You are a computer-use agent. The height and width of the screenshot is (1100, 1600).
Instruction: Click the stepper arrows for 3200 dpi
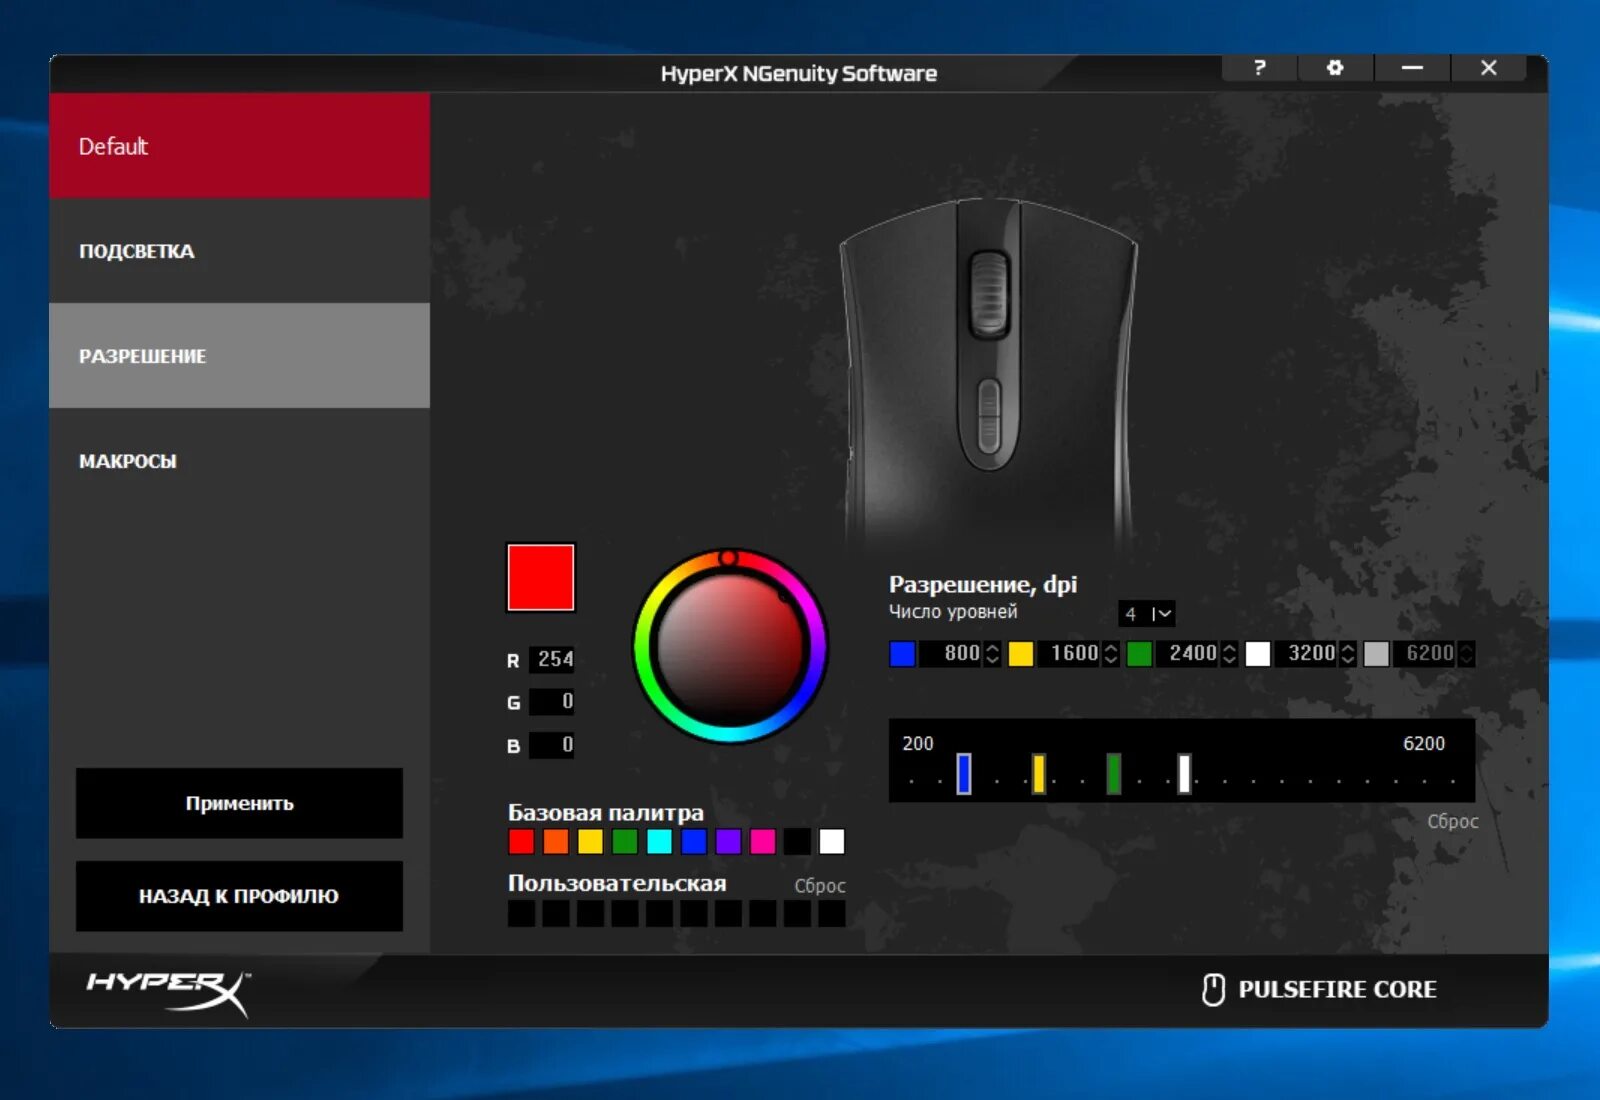[1348, 654]
